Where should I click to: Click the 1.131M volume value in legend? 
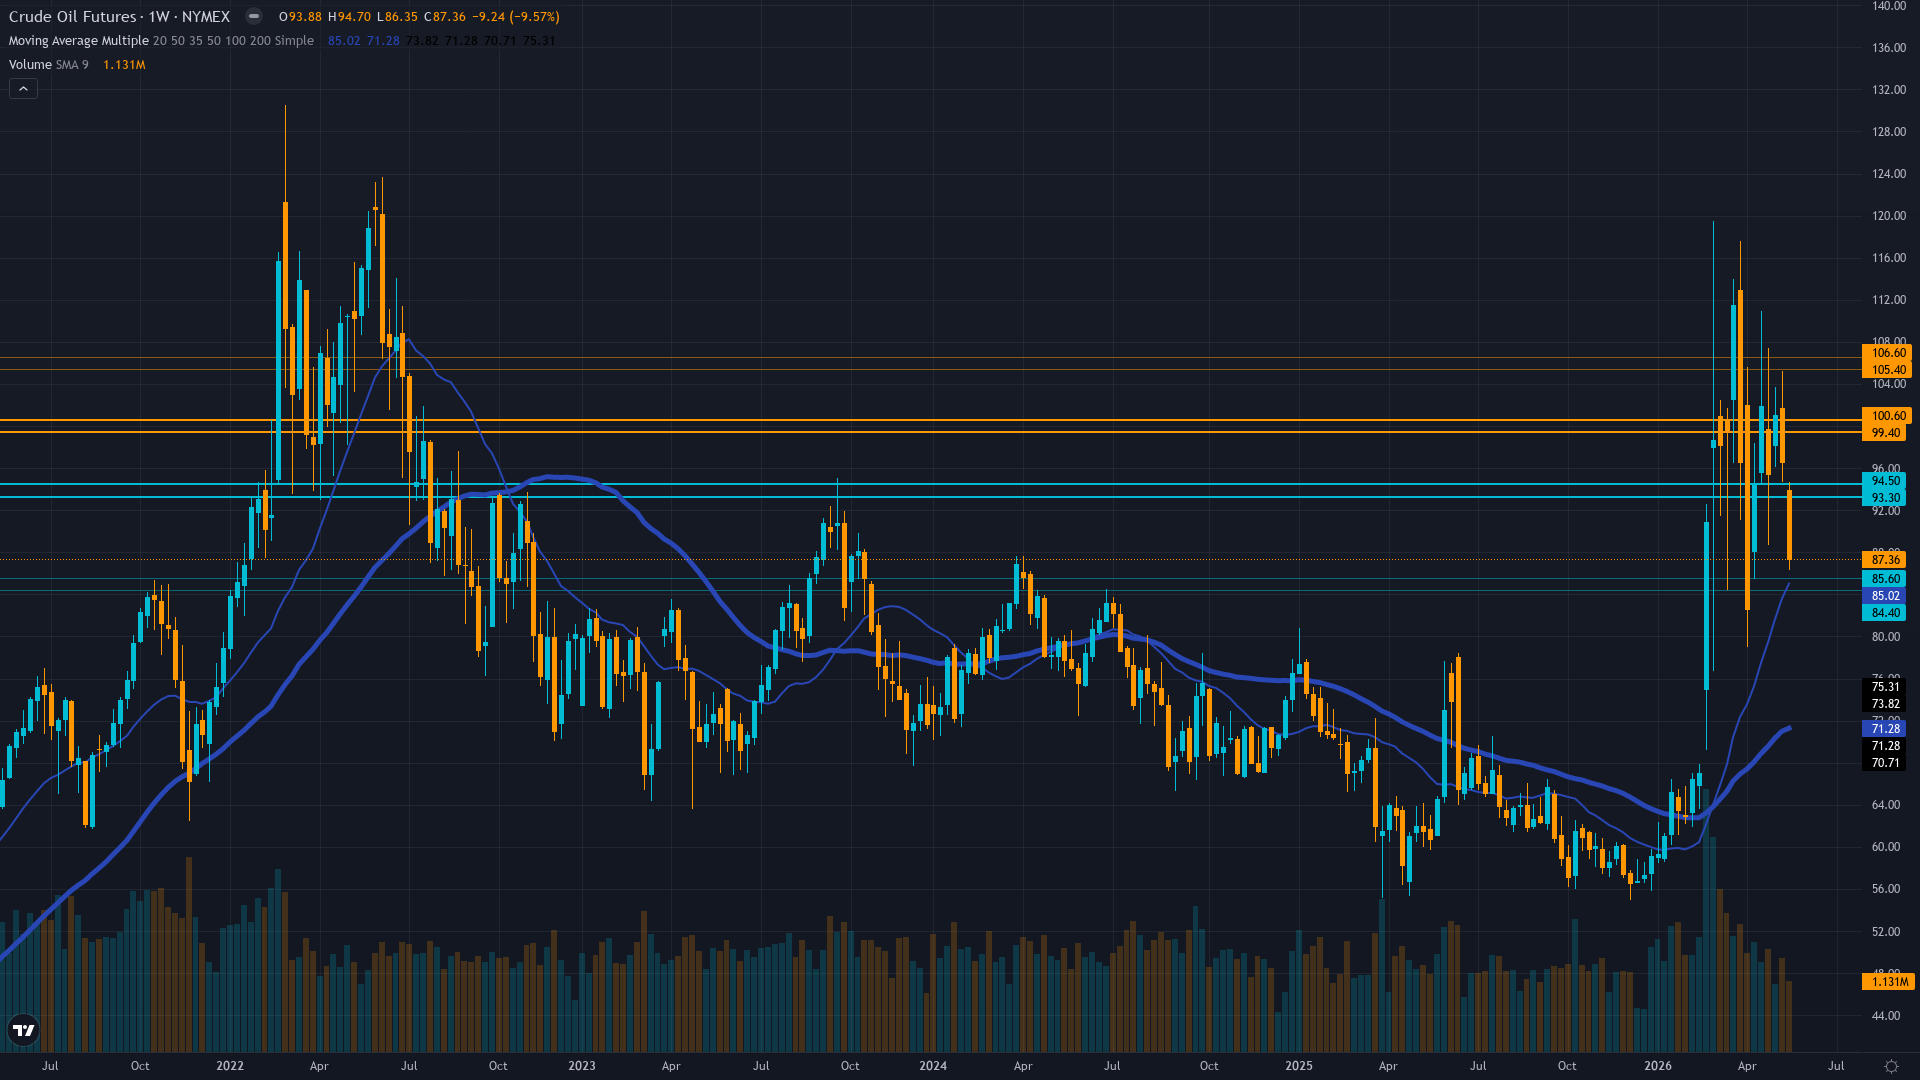(124, 65)
